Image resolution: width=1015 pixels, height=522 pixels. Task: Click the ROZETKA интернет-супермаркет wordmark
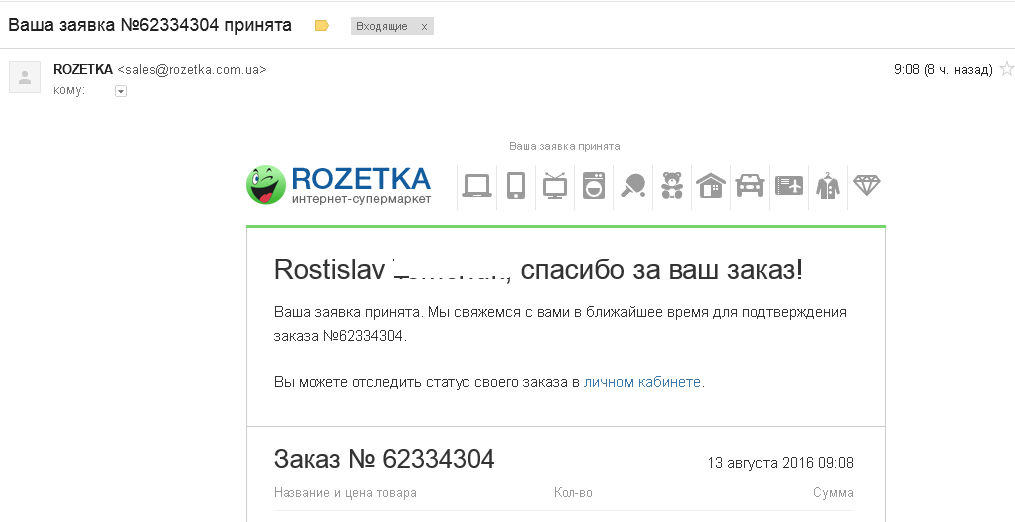361,185
